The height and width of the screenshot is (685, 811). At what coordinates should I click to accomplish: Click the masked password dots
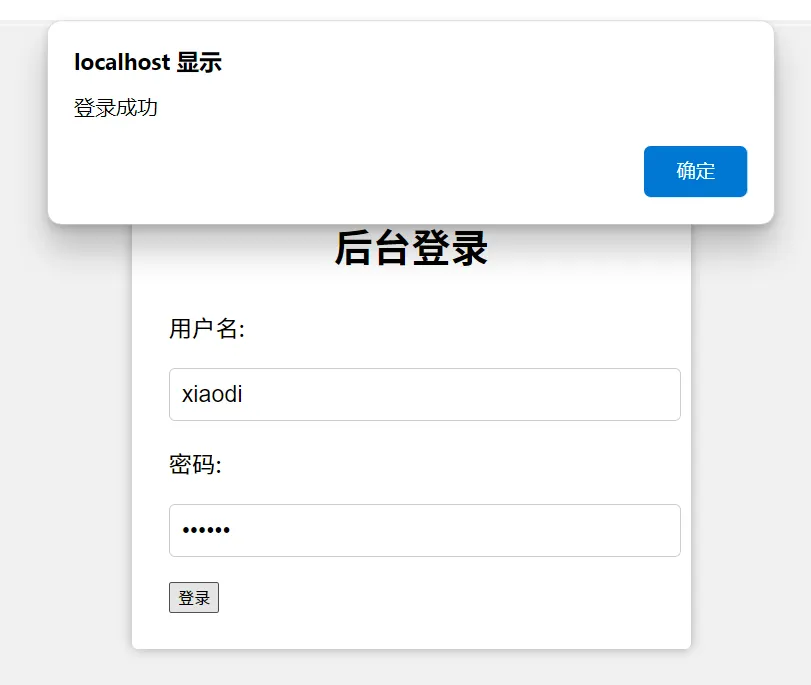[206, 530]
